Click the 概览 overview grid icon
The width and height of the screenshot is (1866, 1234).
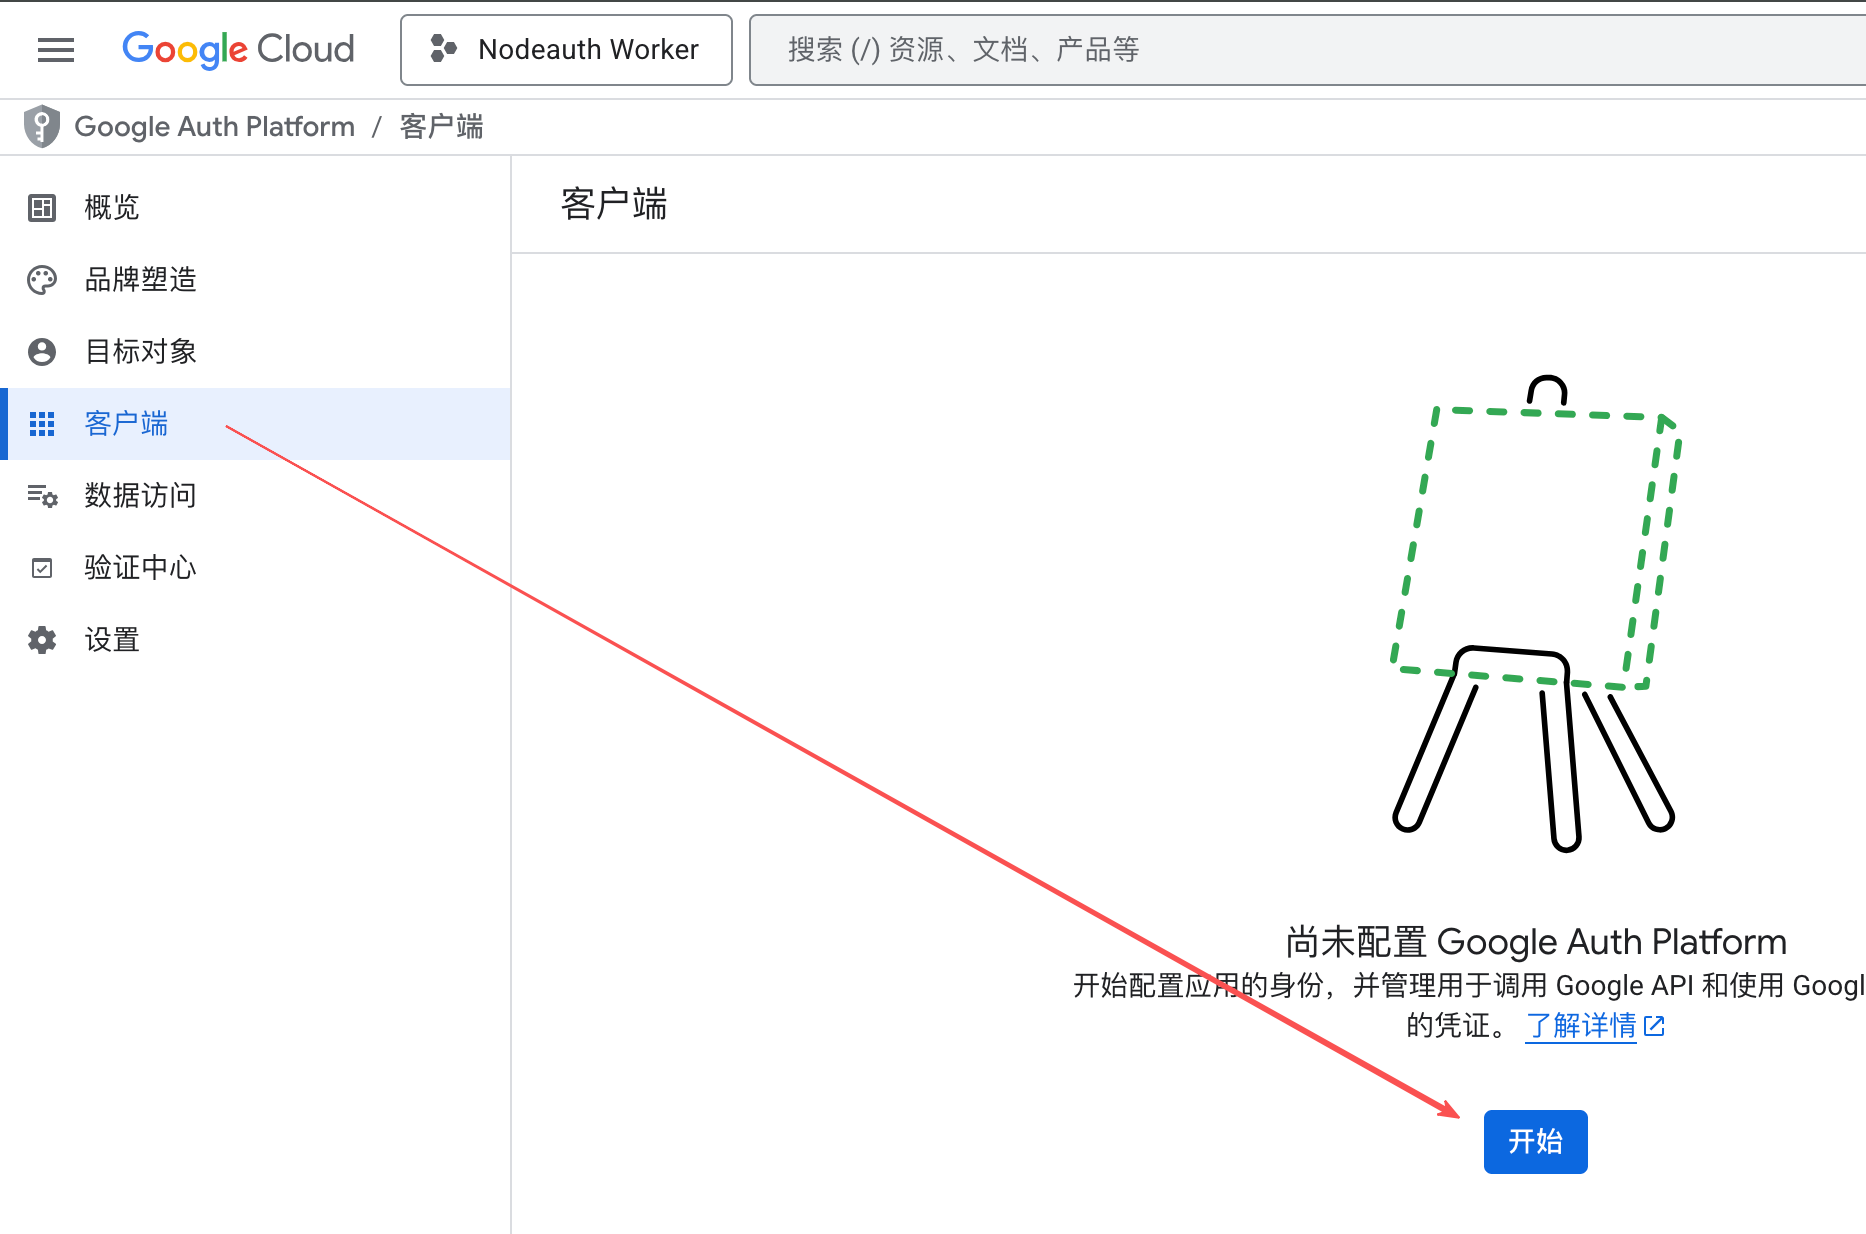coord(42,208)
